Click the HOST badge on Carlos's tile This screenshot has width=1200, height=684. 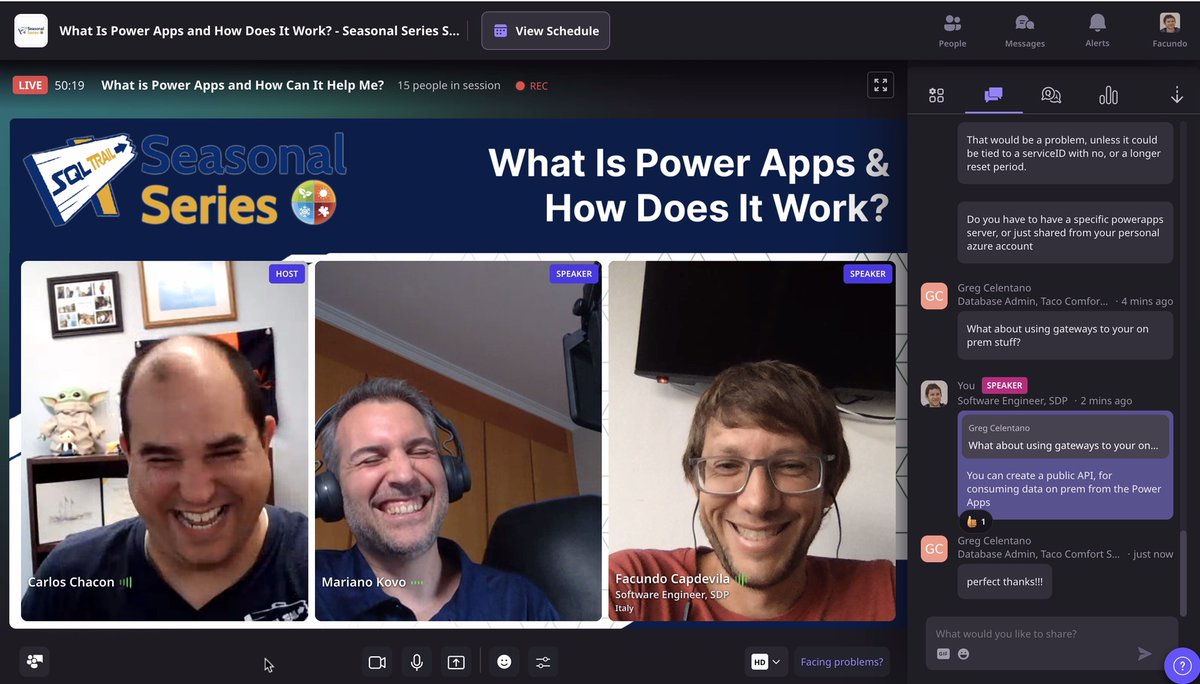click(x=286, y=274)
